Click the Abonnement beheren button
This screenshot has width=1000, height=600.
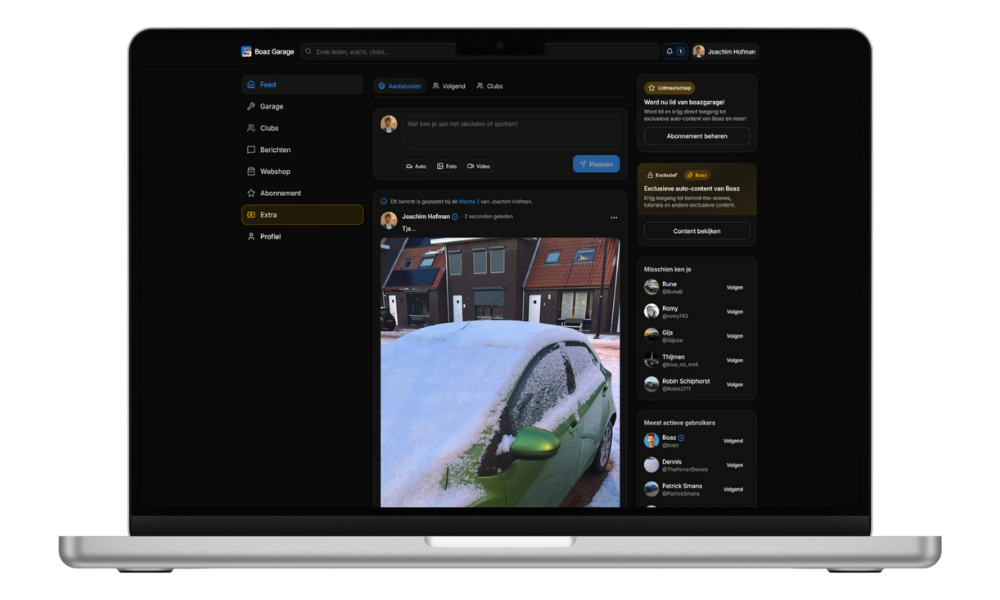(x=697, y=136)
